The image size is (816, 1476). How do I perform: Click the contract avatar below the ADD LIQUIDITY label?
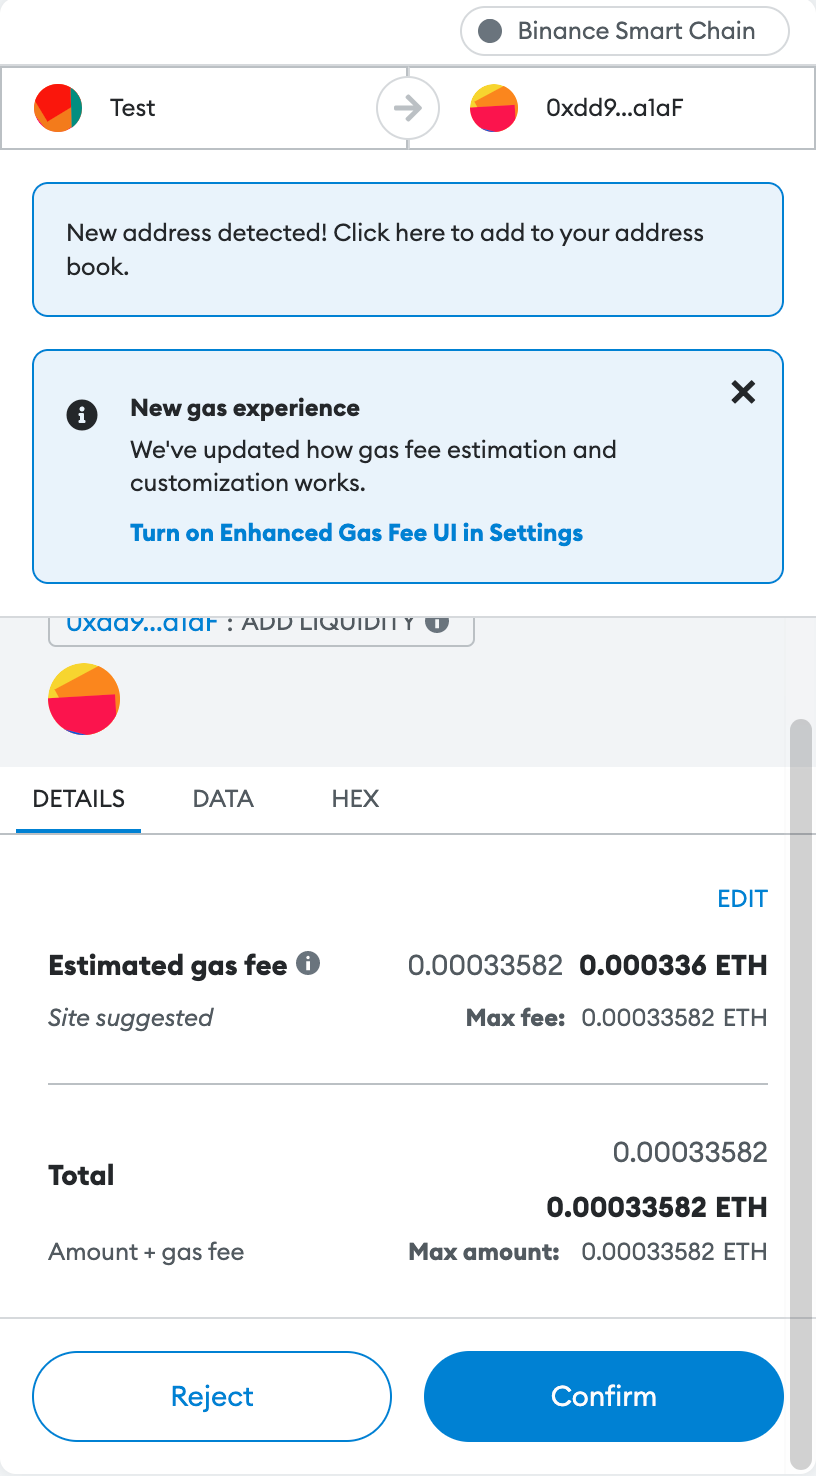pyautogui.click(x=84, y=699)
